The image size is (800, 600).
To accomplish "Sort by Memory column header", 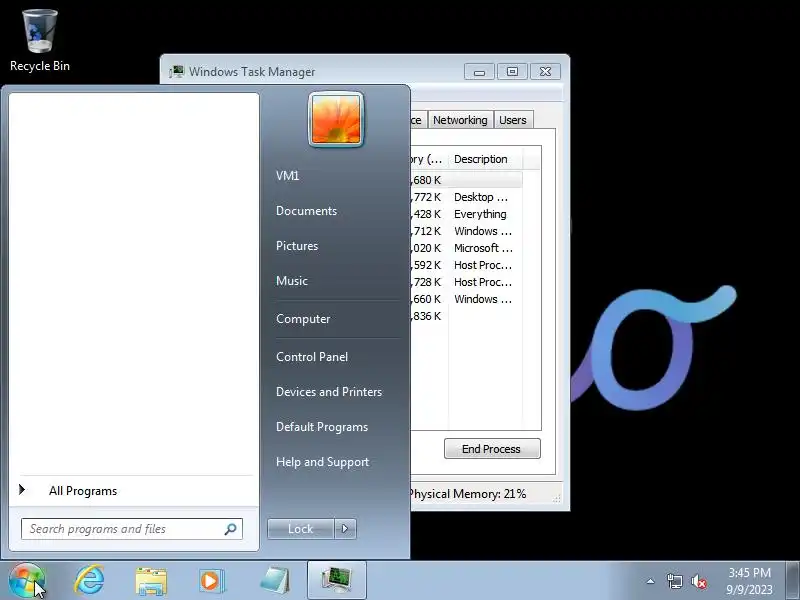I will pos(429,159).
